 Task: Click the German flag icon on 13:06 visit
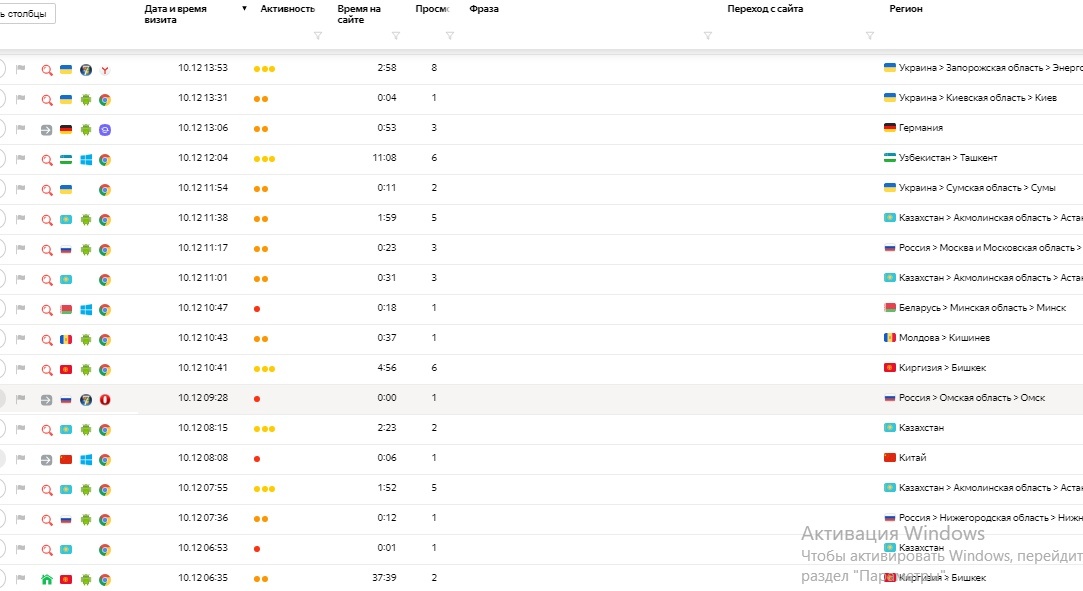click(66, 129)
